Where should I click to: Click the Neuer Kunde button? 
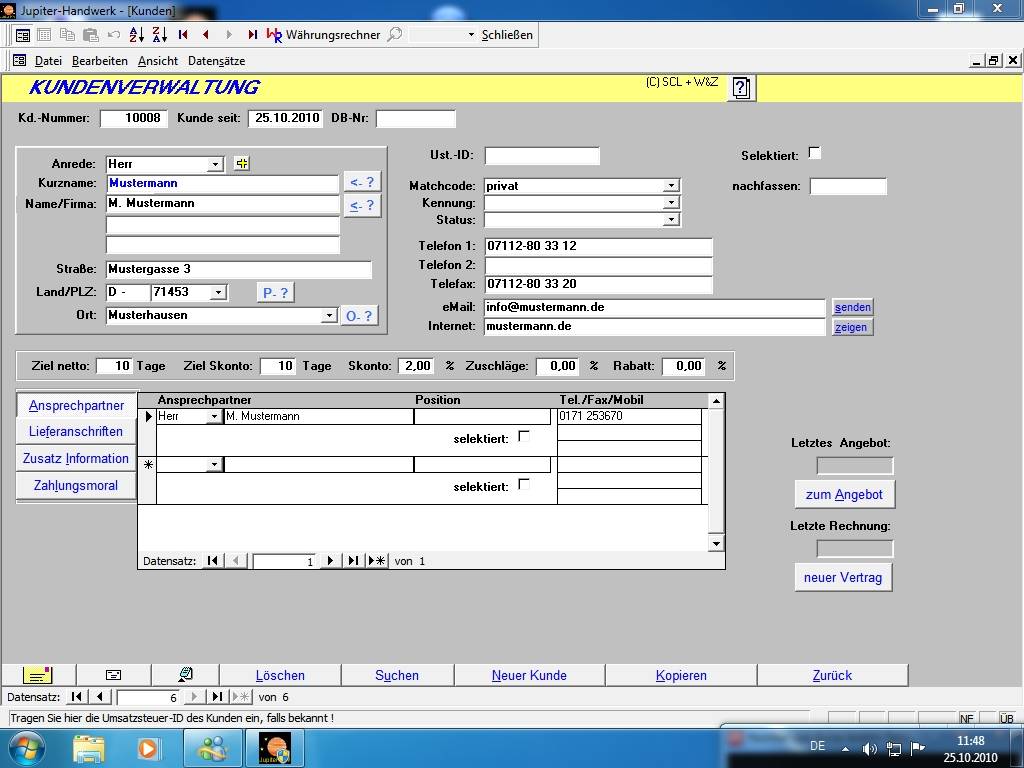coord(529,675)
